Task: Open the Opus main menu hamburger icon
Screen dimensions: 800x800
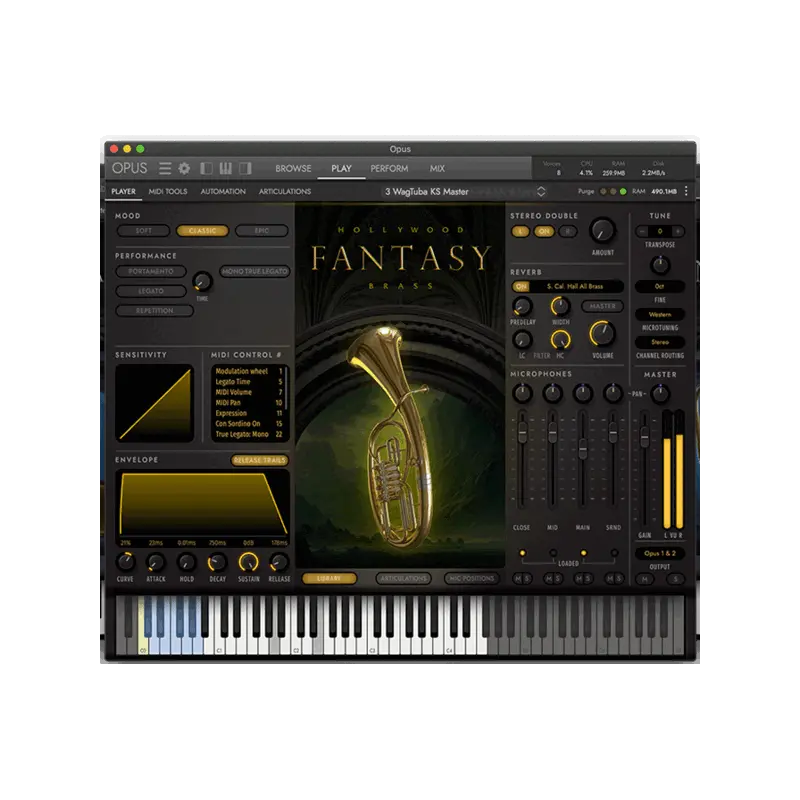Action: [x=164, y=168]
